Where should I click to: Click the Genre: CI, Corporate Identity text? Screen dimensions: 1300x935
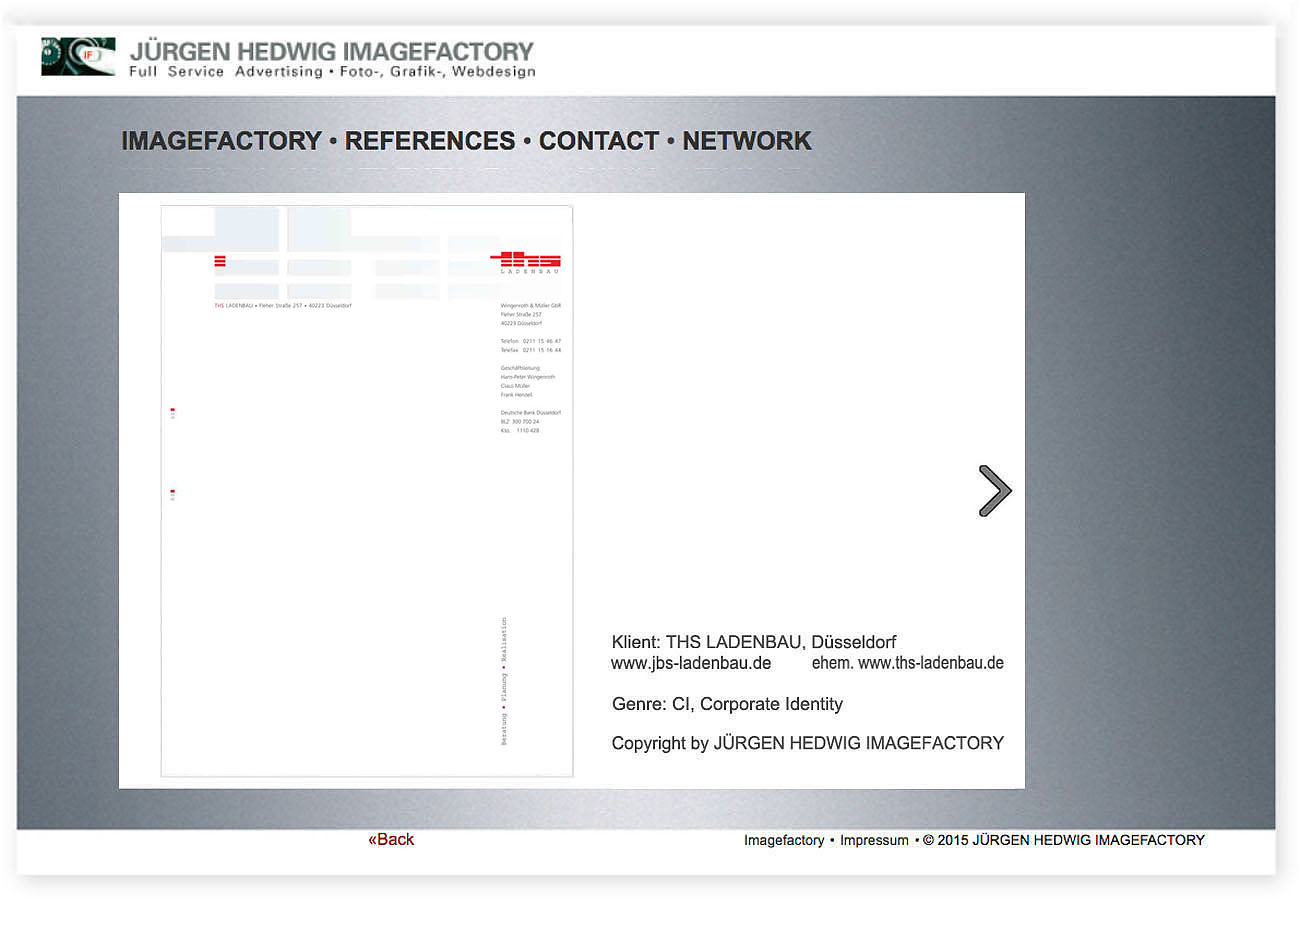click(x=727, y=704)
